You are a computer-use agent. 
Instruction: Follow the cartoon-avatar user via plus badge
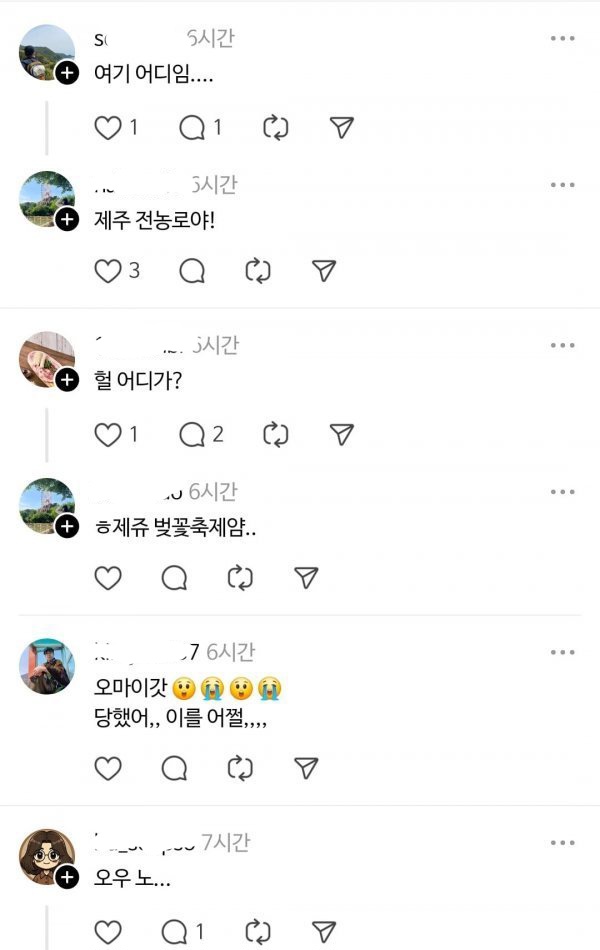(67, 877)
